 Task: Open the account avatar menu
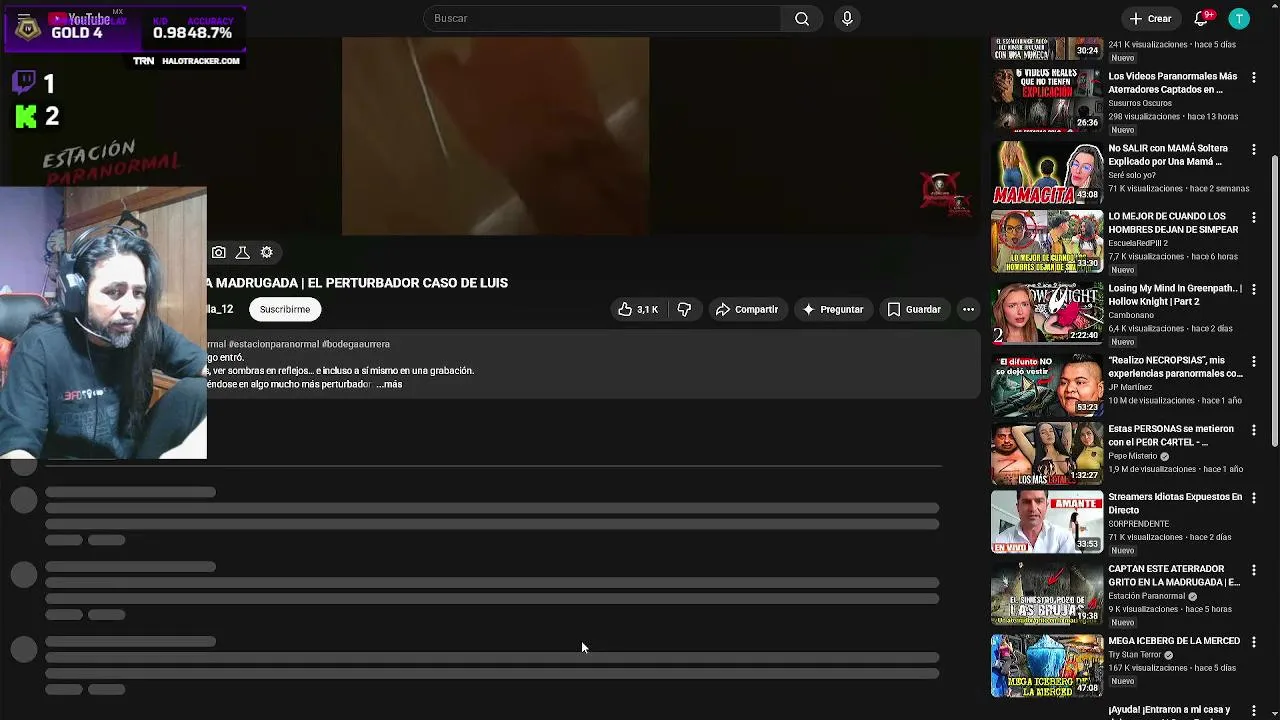tap(1239, 19)
